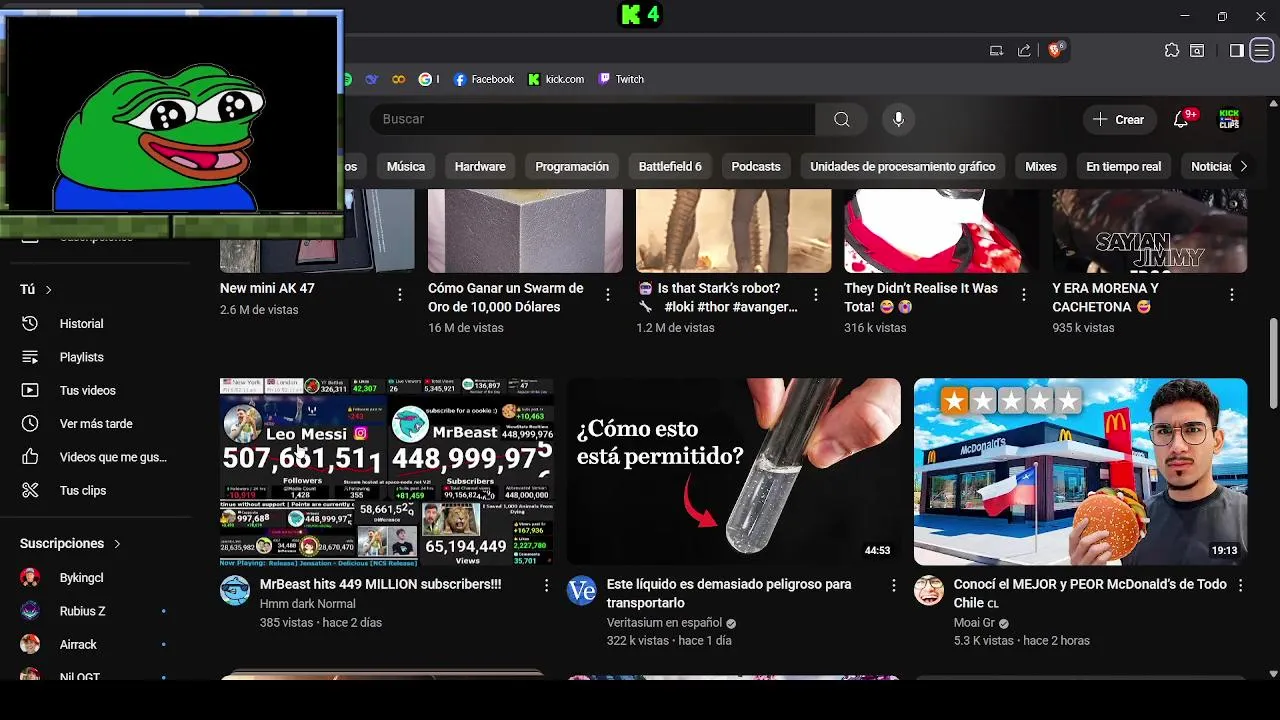Open the kick.com bookmark
This screenshot has width=1280, height=720.
pyautogui.click(x=556, y=79)
